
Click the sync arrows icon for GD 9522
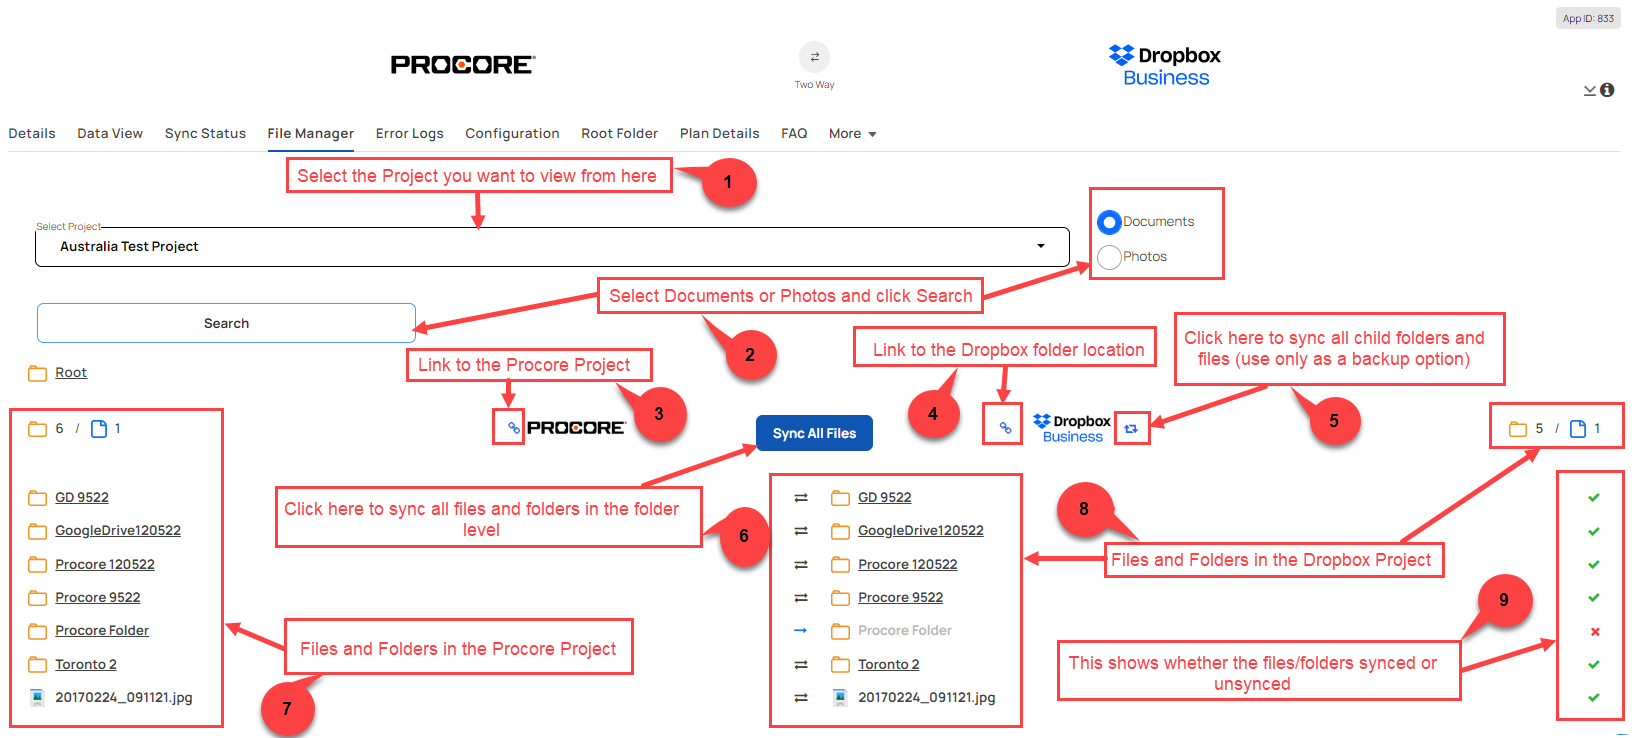click(801, 498)
